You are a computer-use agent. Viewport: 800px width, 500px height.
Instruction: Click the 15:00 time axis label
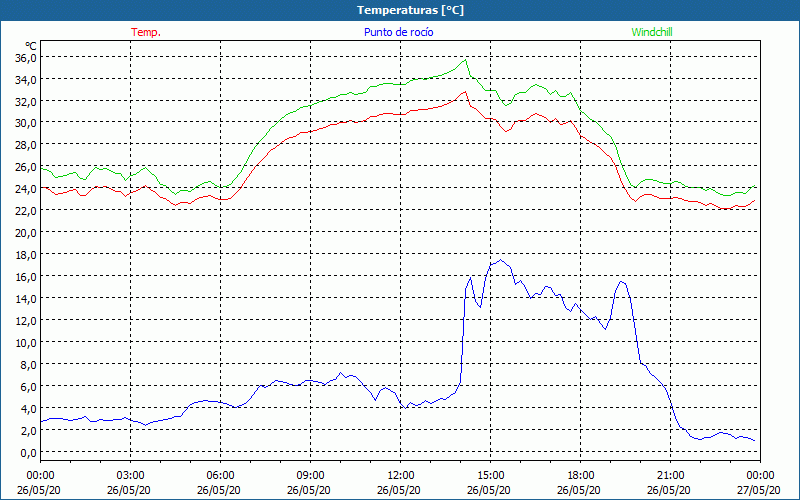click(x=490, y=476)
